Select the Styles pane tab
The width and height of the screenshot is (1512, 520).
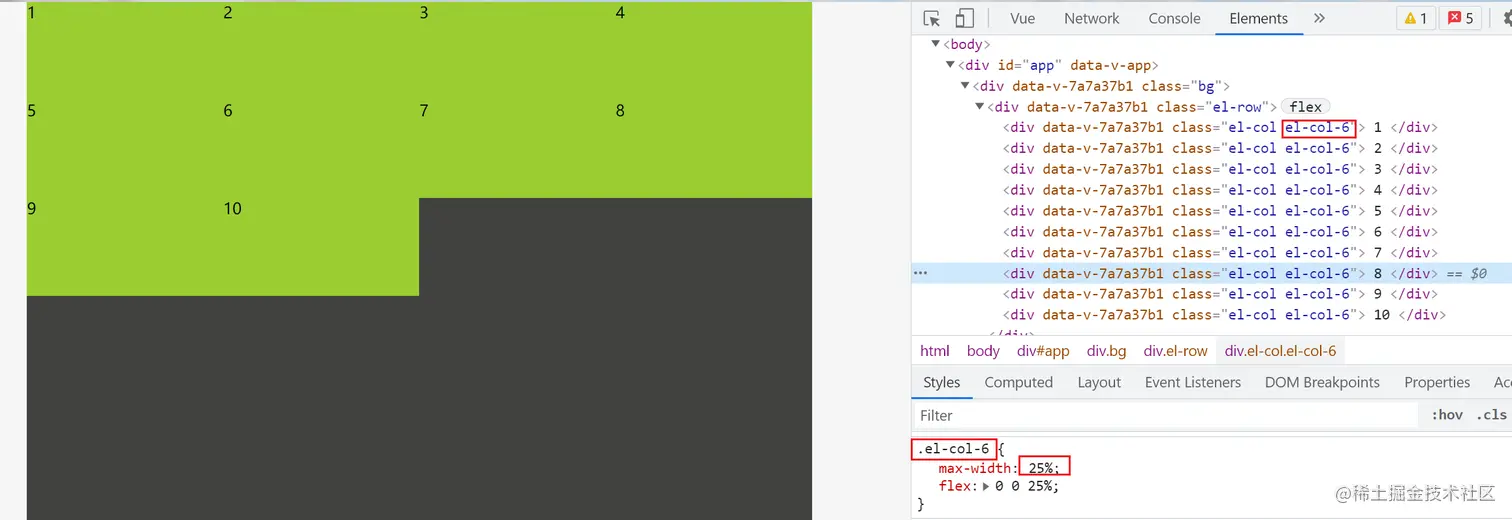[941, 382]
